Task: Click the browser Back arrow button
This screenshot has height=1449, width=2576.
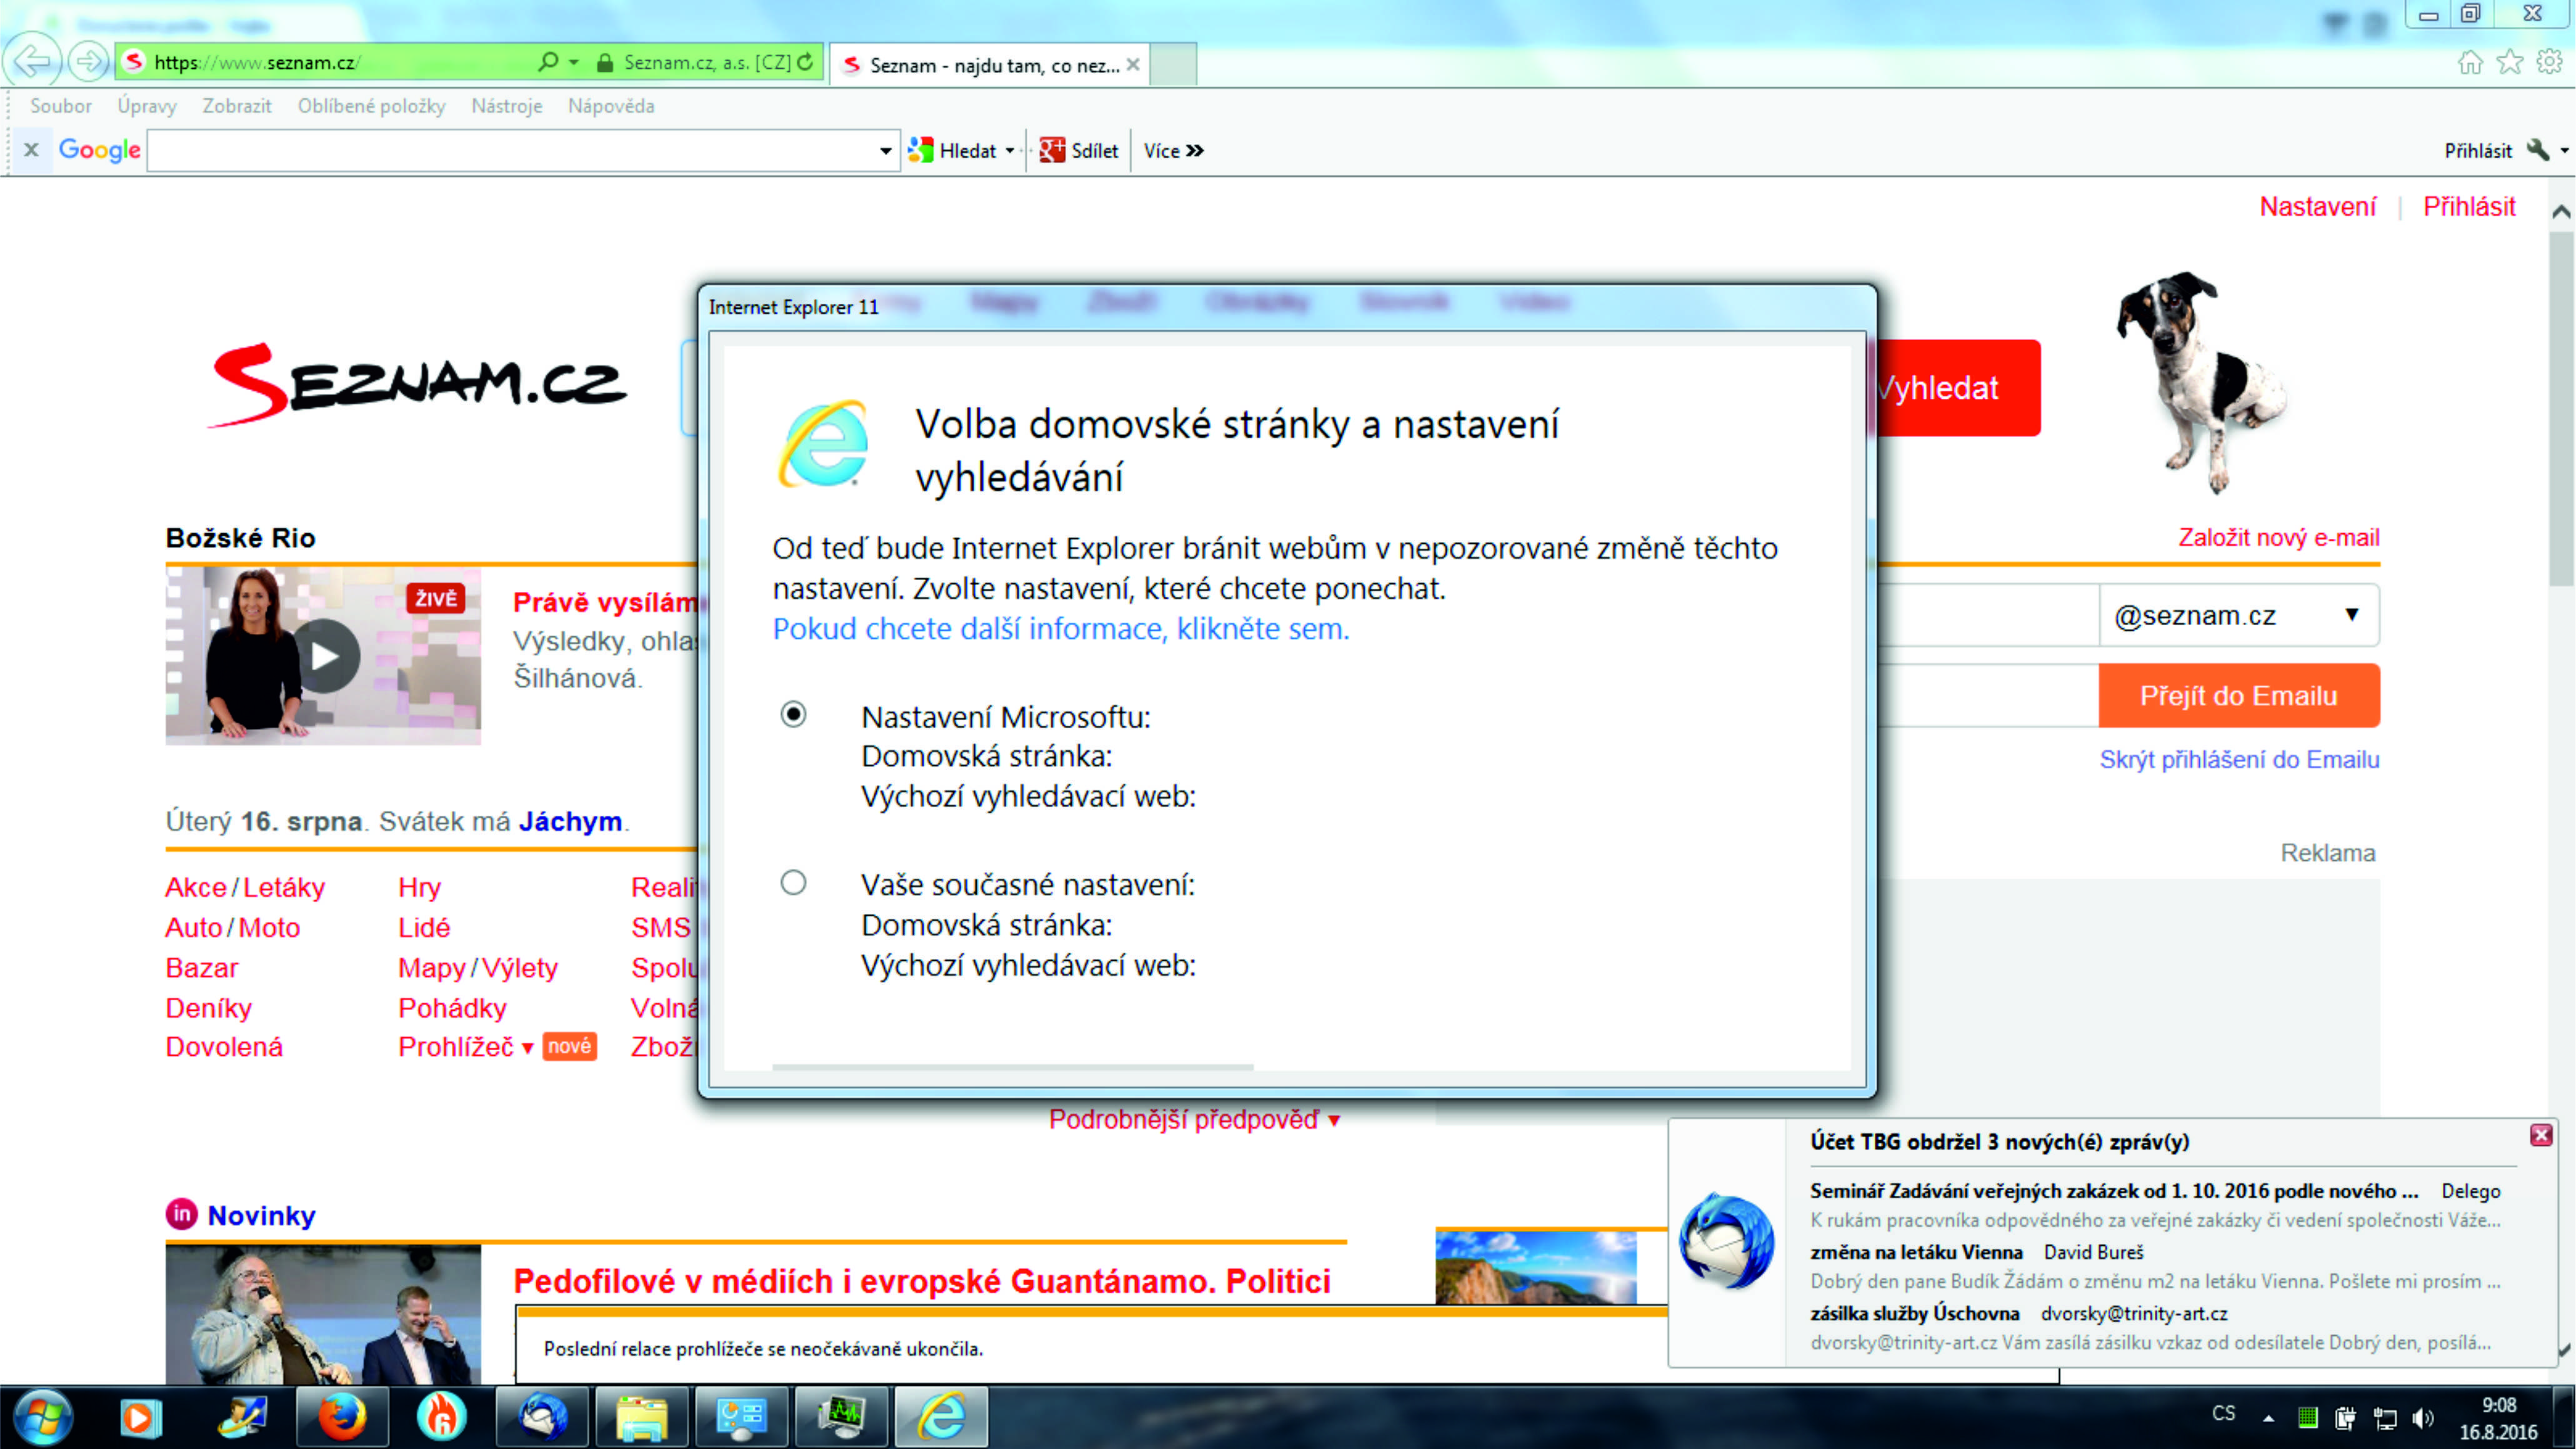Action: tap(33, 62)
